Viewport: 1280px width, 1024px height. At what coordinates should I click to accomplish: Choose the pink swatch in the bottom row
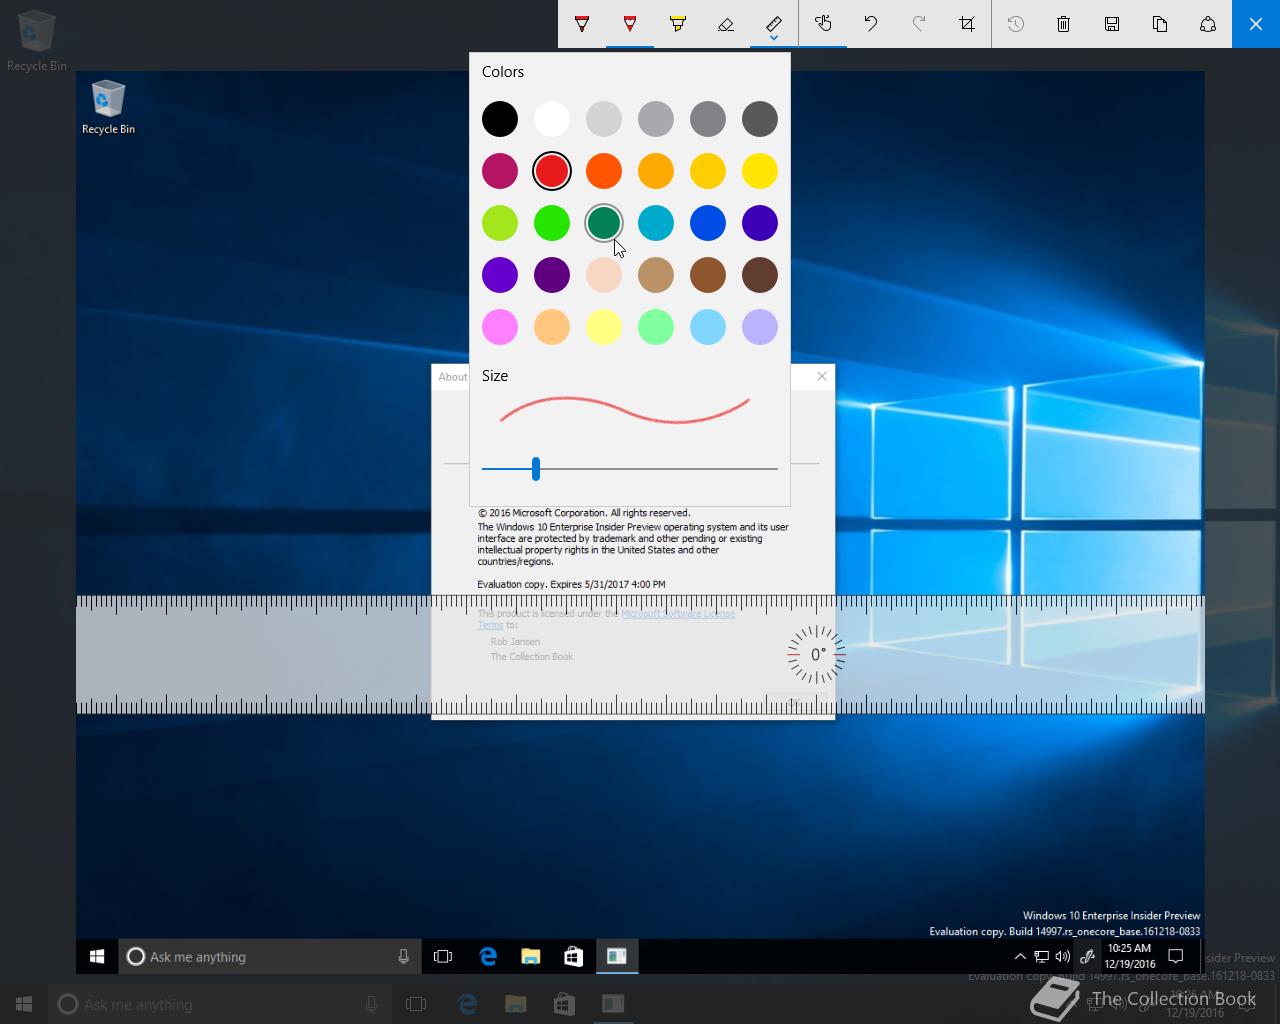pos(500,327)
